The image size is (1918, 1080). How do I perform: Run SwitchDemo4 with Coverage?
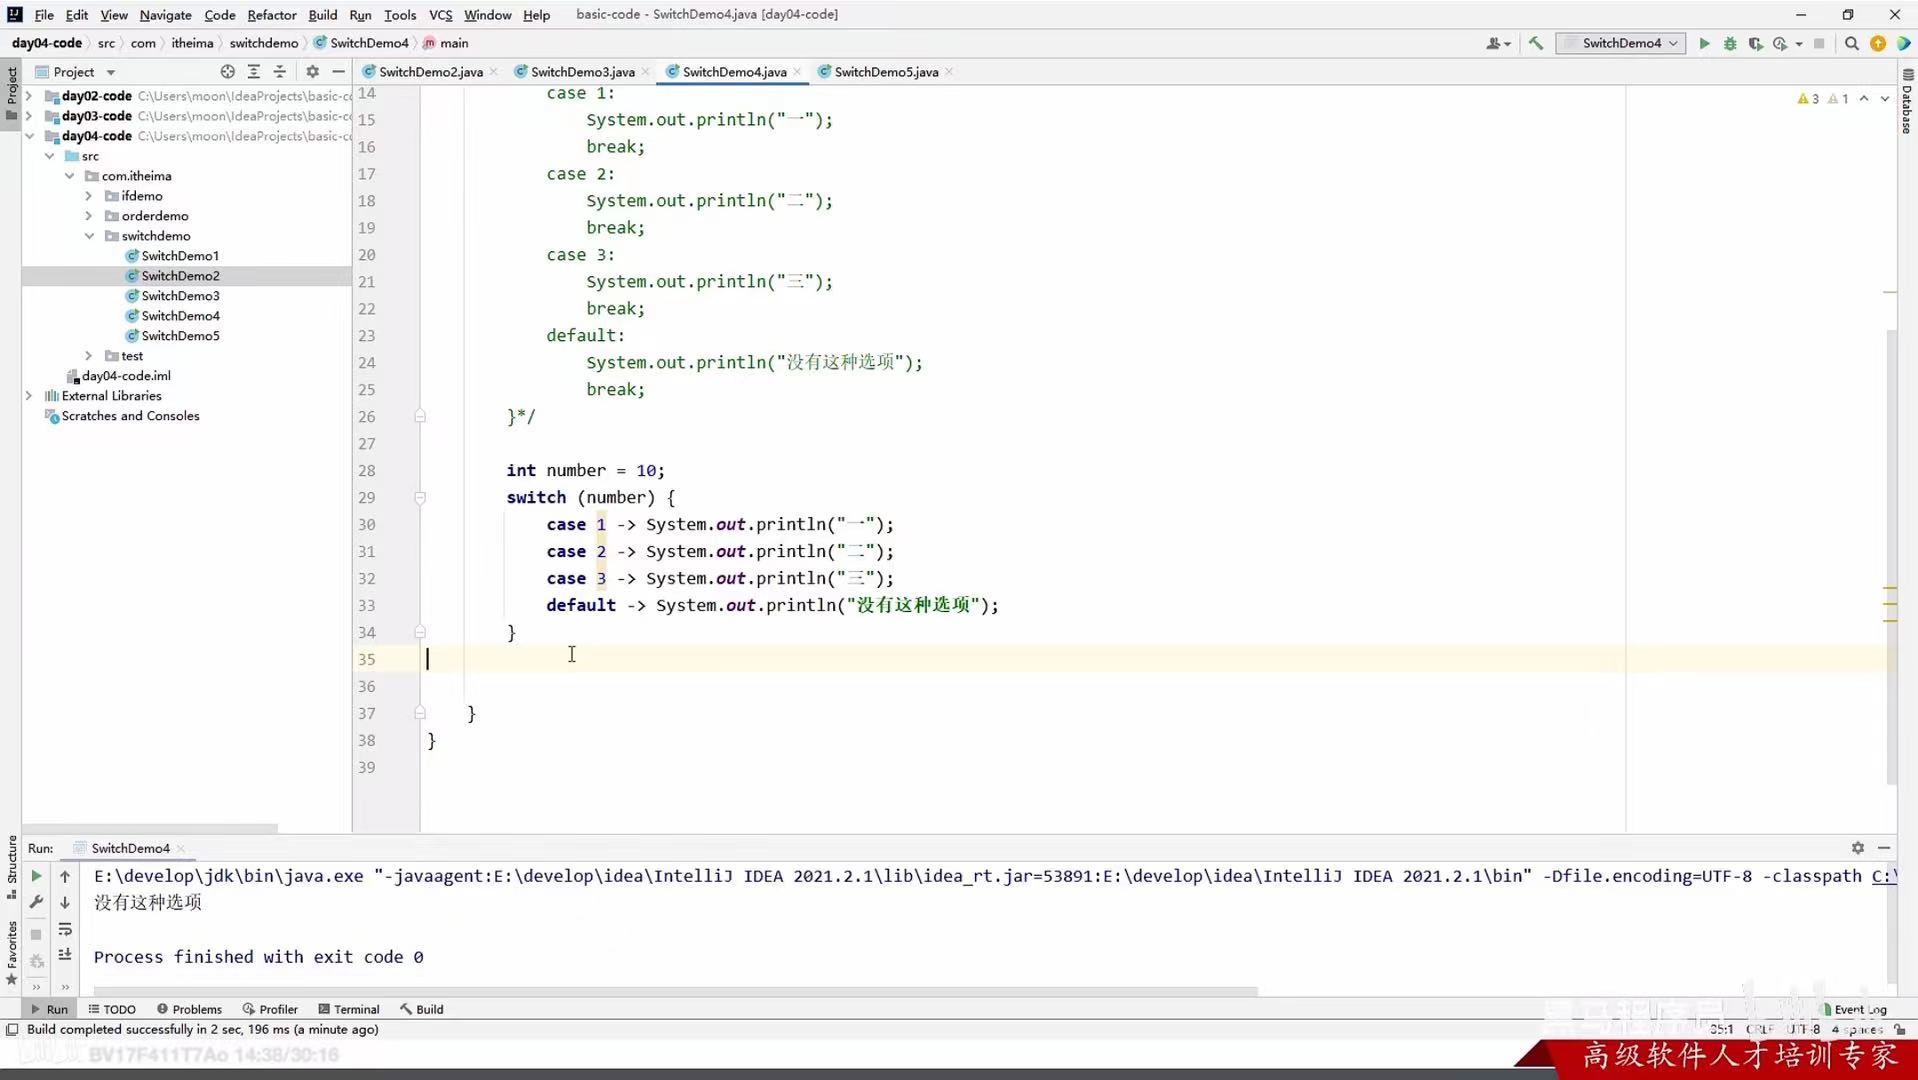point(1755,43)
